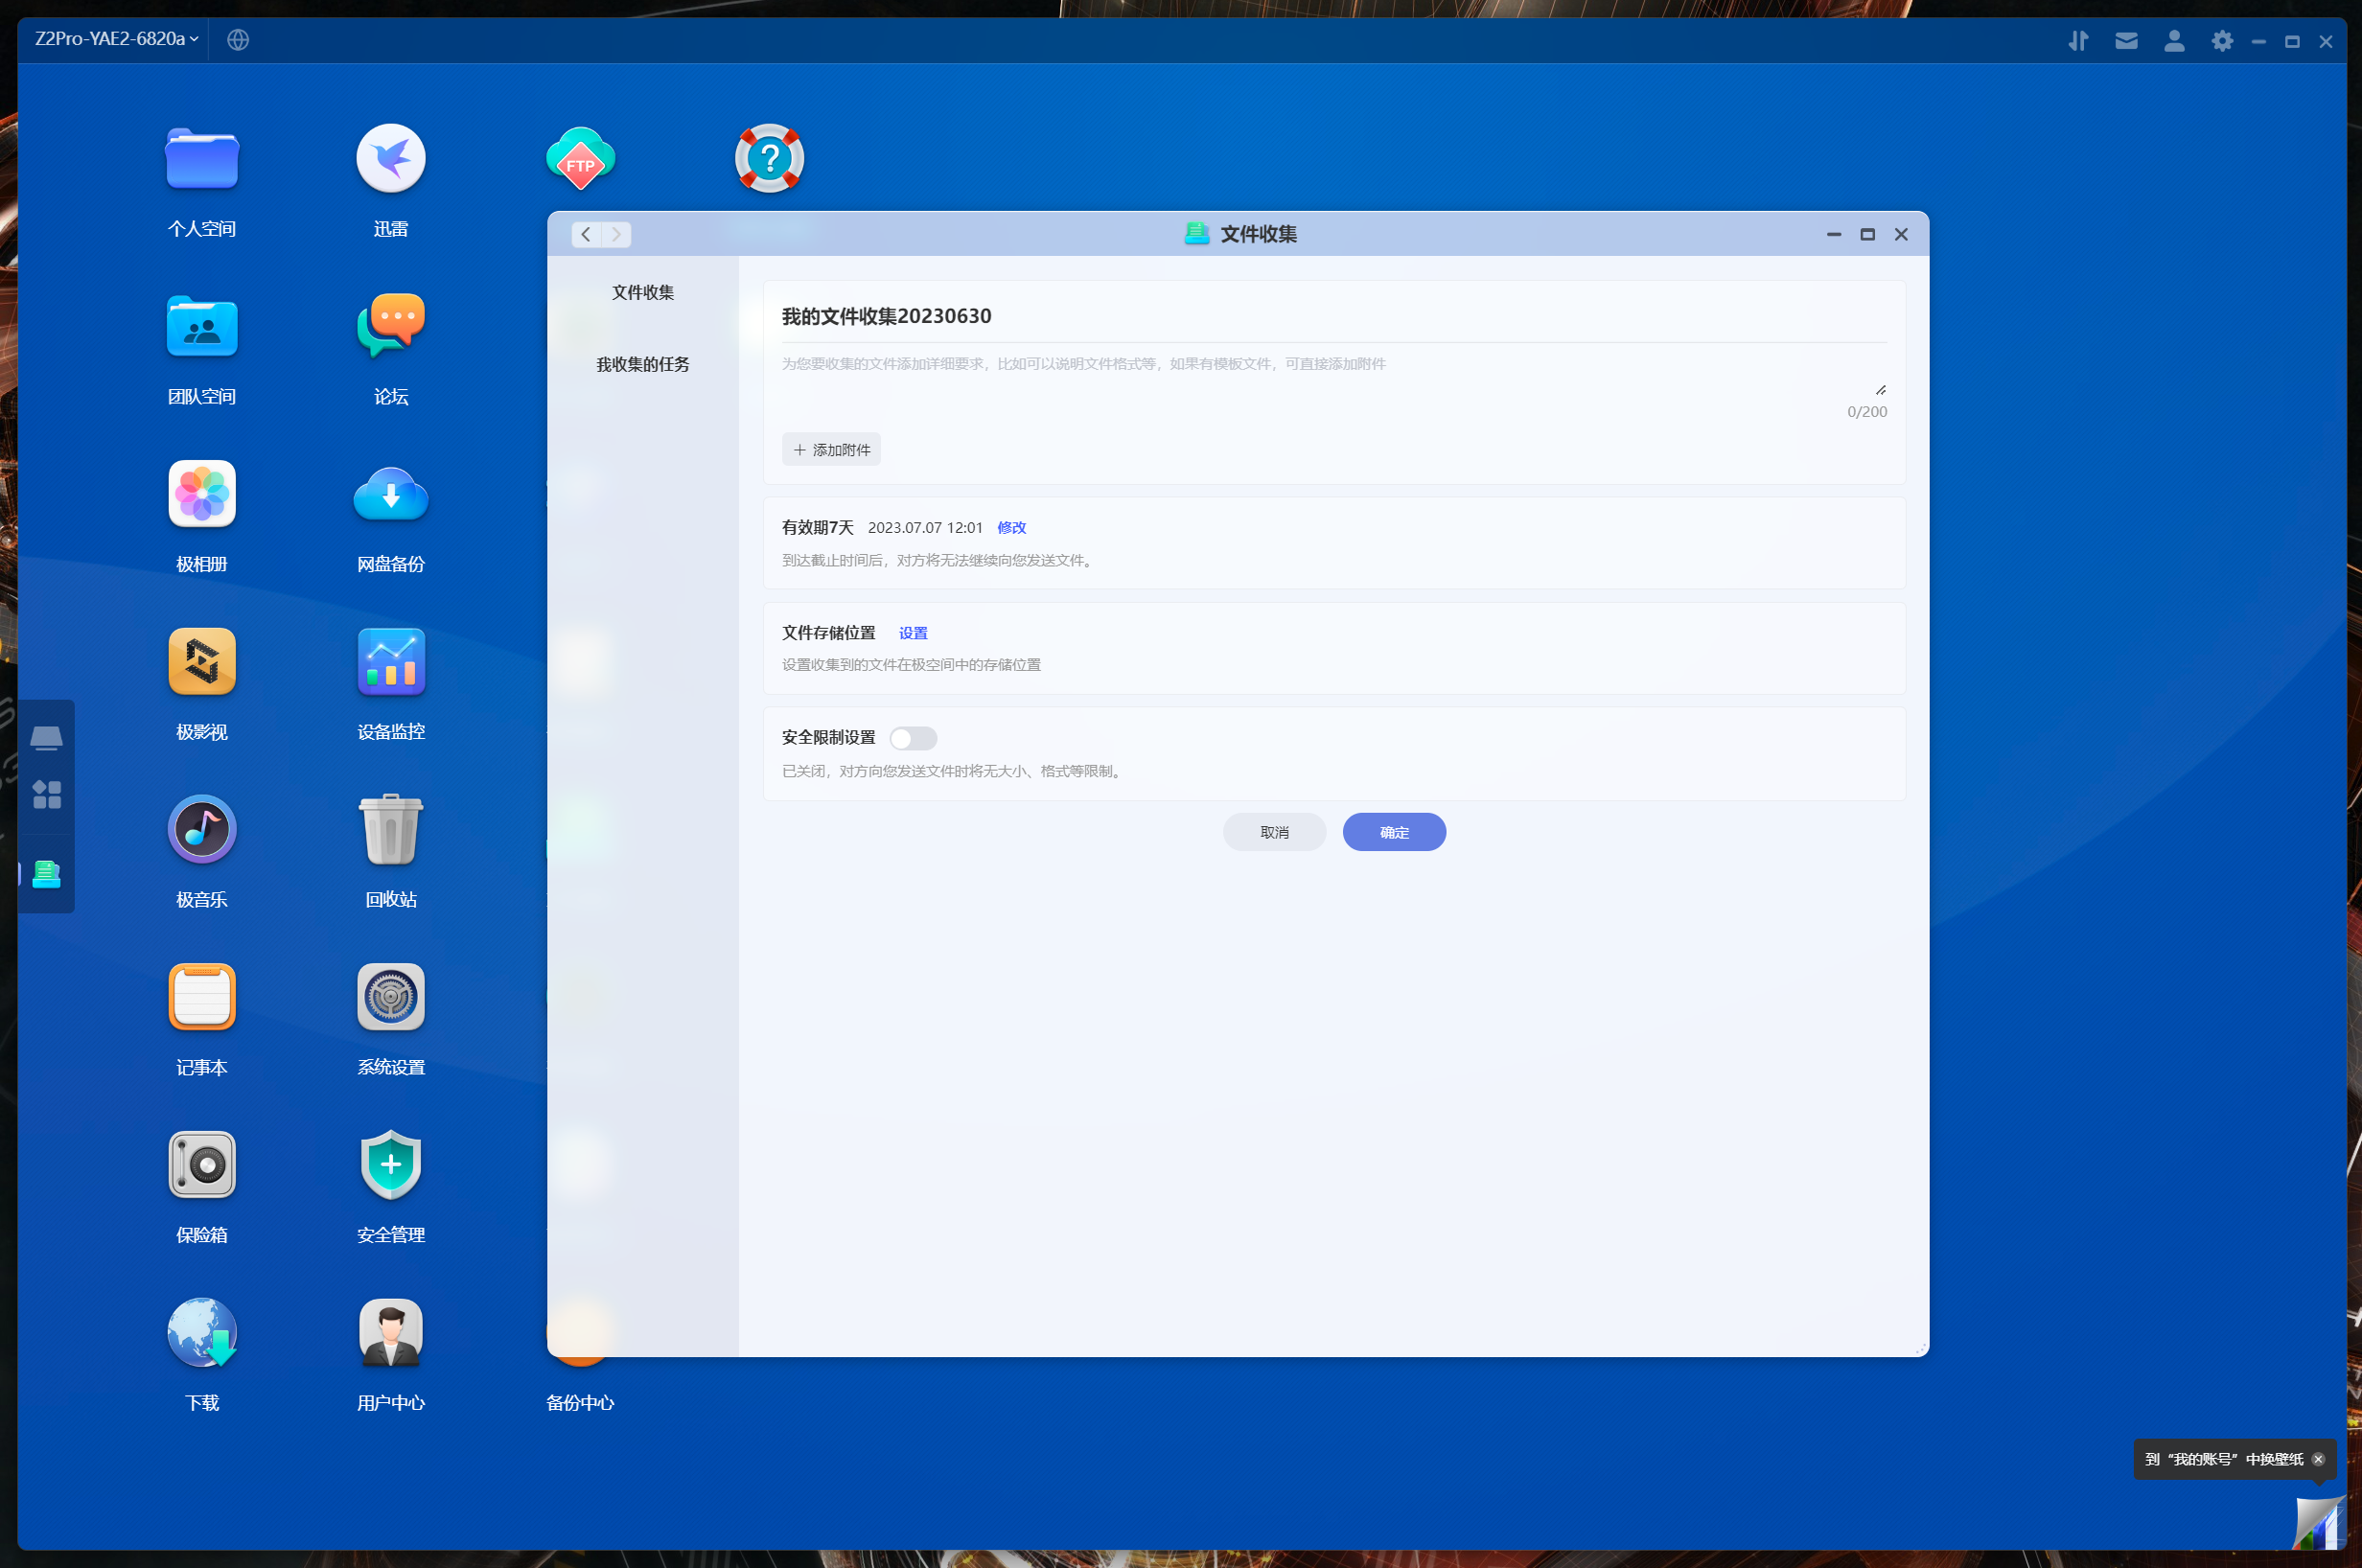Open the 保险箱 safe box icon
This screenshot has height=1568, width=2362.
click(x=202, y=1165)
